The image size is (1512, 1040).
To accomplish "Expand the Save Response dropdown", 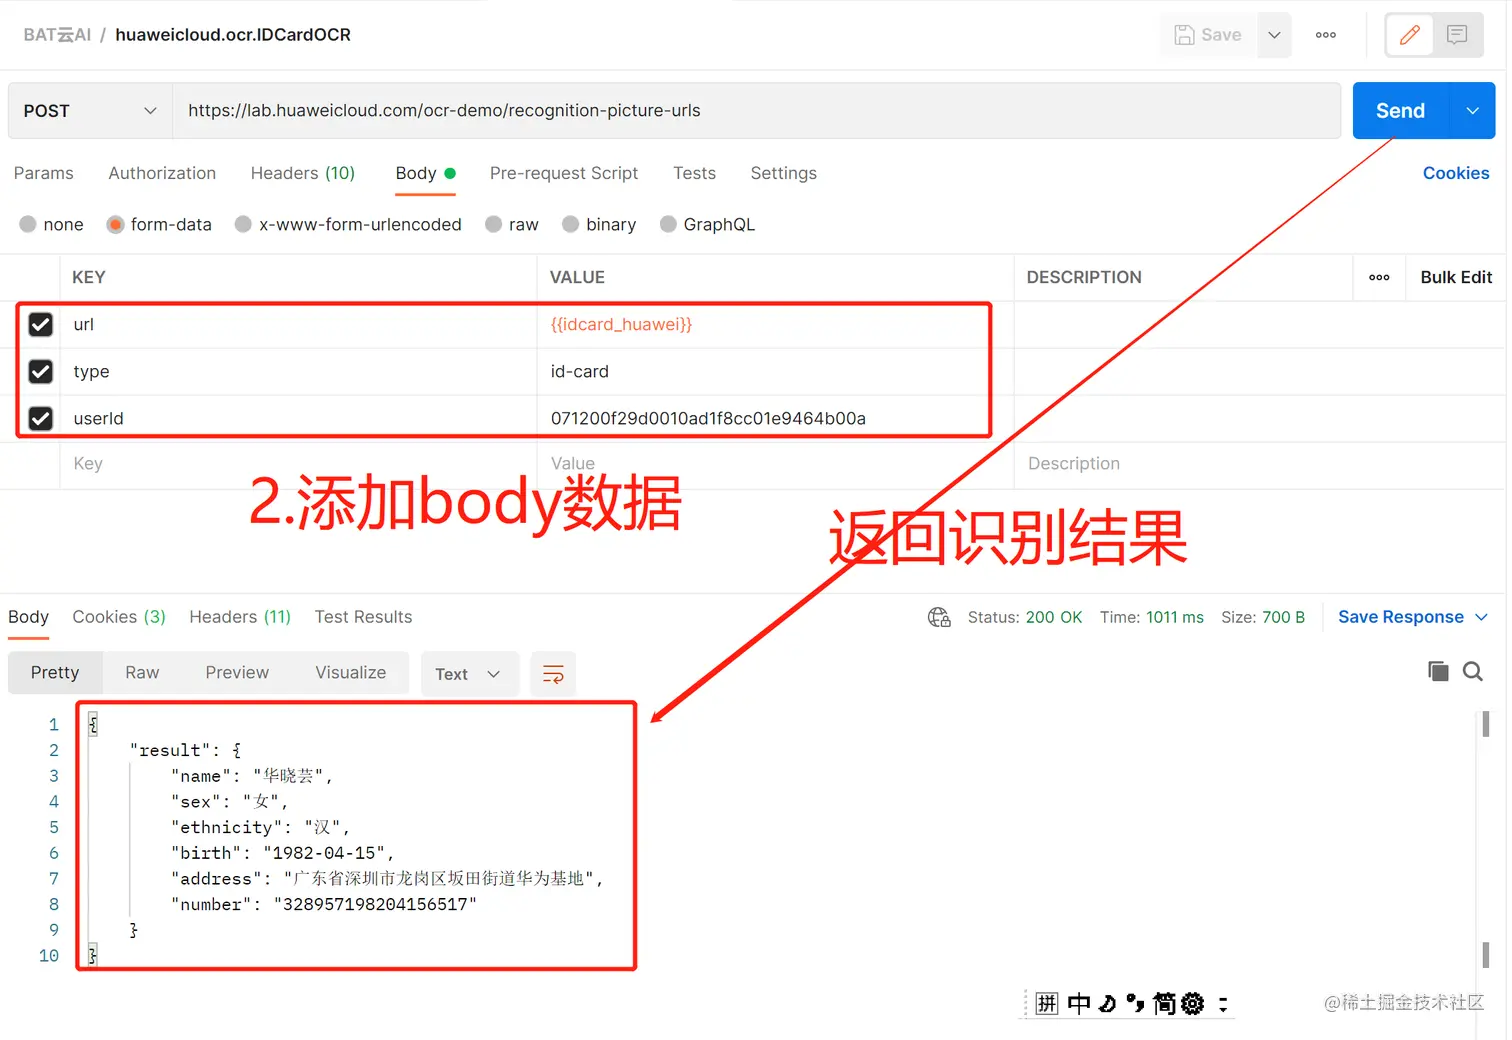I will click(1481, 617).
